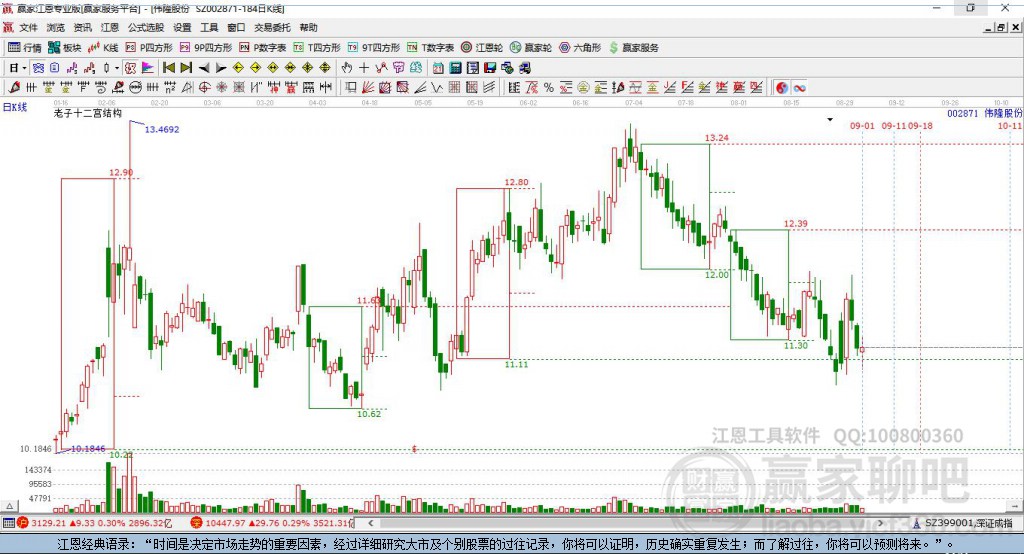Click the colored flag icon
This screenshot has width=1024, height=554.
148,68
